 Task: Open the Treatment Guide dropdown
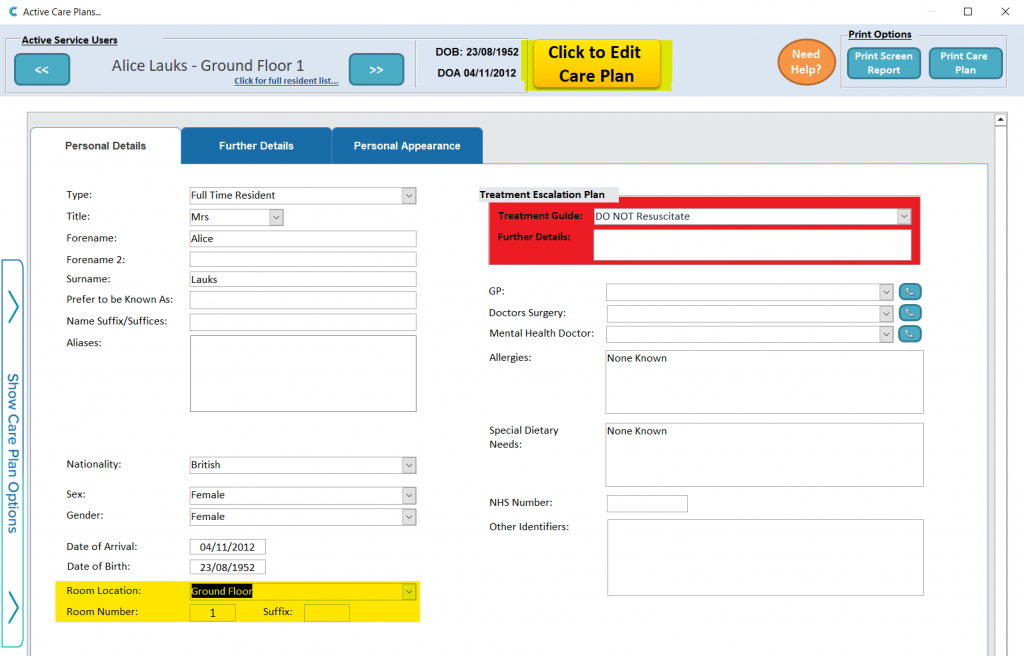(903, 216)
